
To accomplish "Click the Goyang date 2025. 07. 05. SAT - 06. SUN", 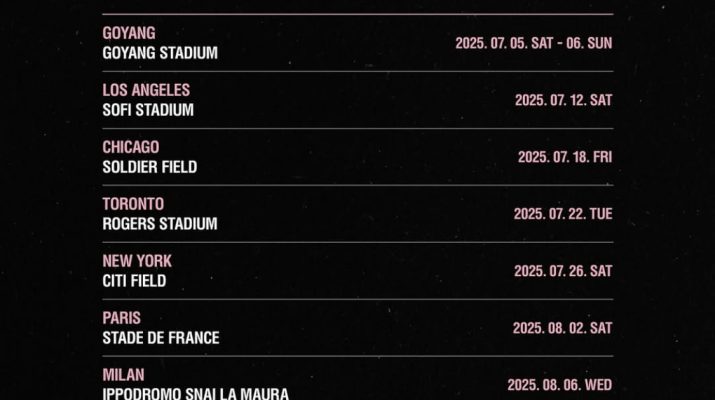I will [x=534, y=43].
